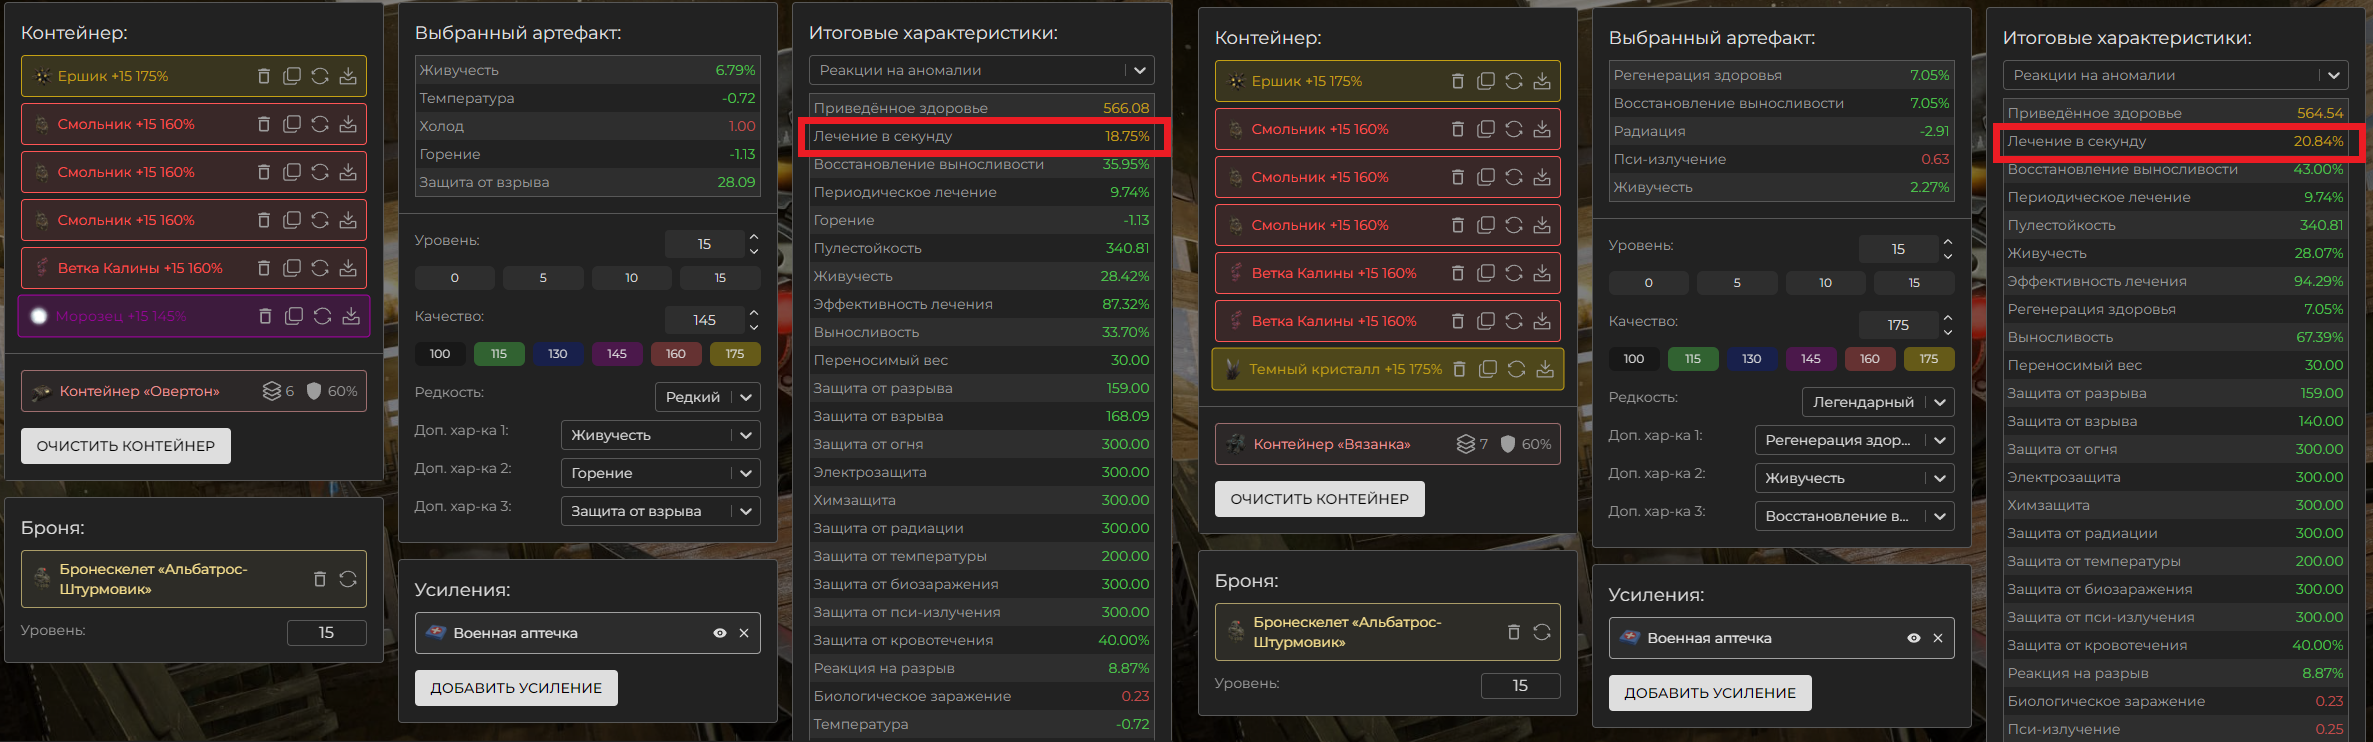Image resolution: width=2373 pixels, height=742 pixels.
Task: Delete the Морозец +15 145% artifact
Action: point(265,316)
